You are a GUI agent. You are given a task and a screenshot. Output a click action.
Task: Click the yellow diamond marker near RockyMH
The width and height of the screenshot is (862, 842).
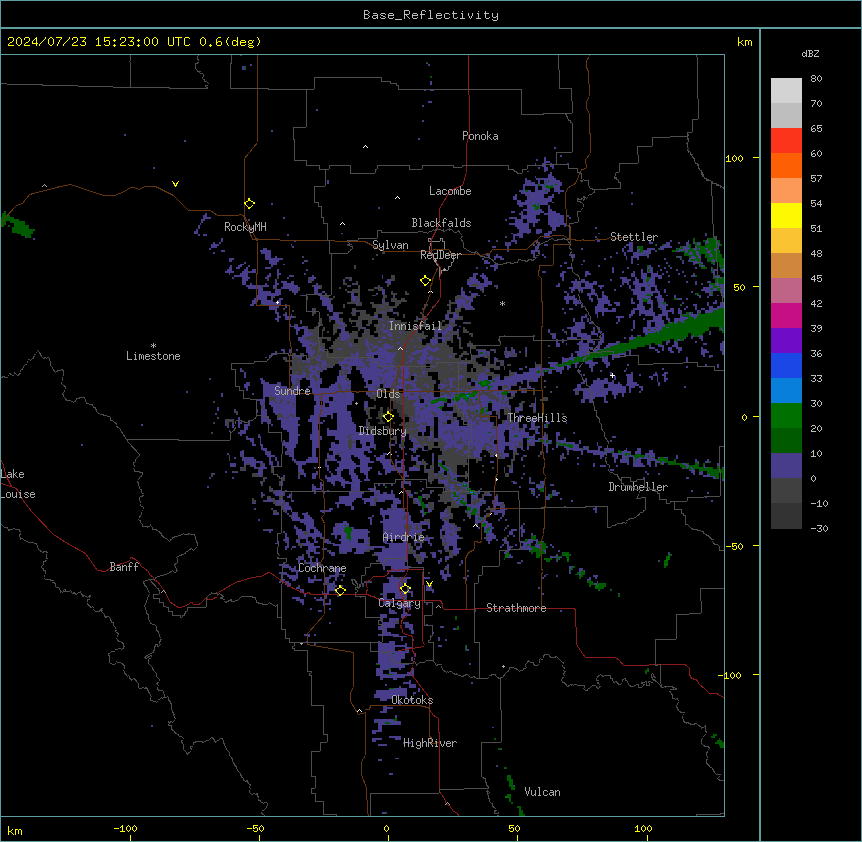click(x=250, y=204)
